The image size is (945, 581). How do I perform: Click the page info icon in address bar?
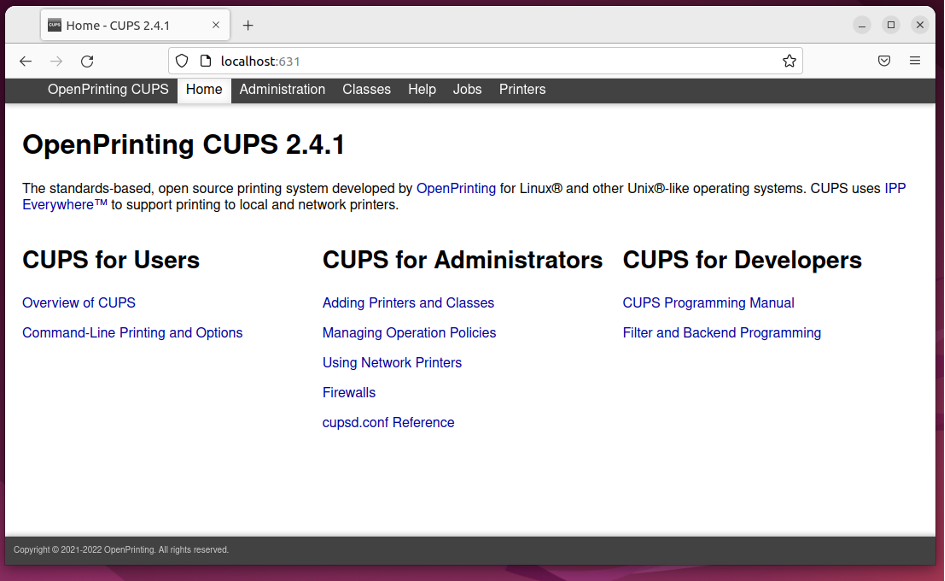[x=205, y=61]
